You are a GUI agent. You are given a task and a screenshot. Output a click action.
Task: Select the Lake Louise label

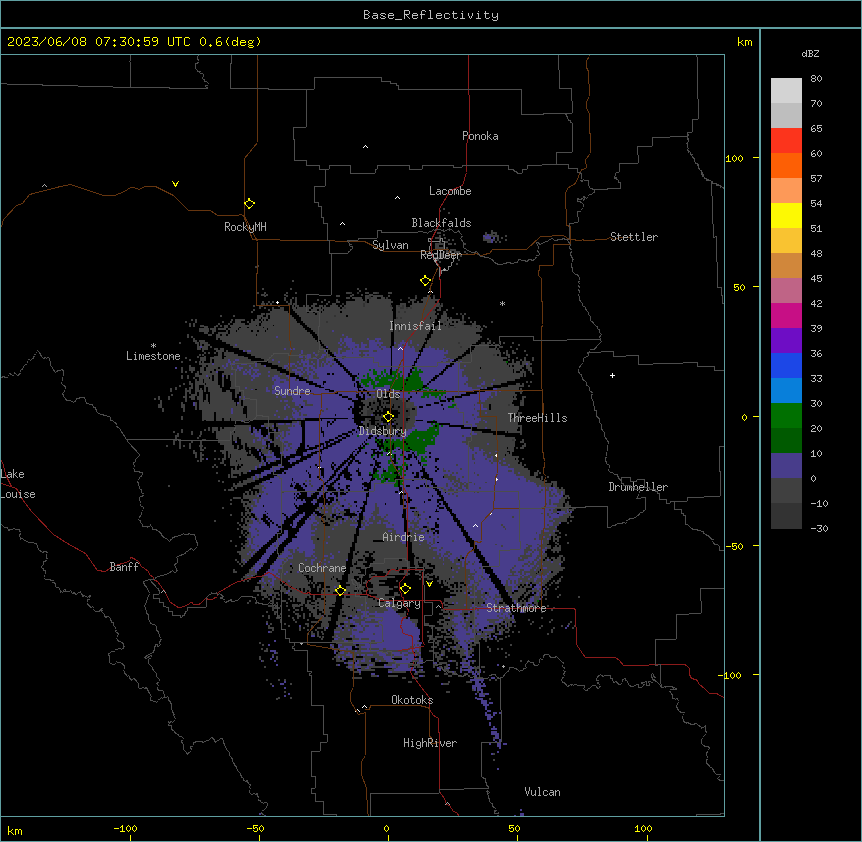click(18, 484)
